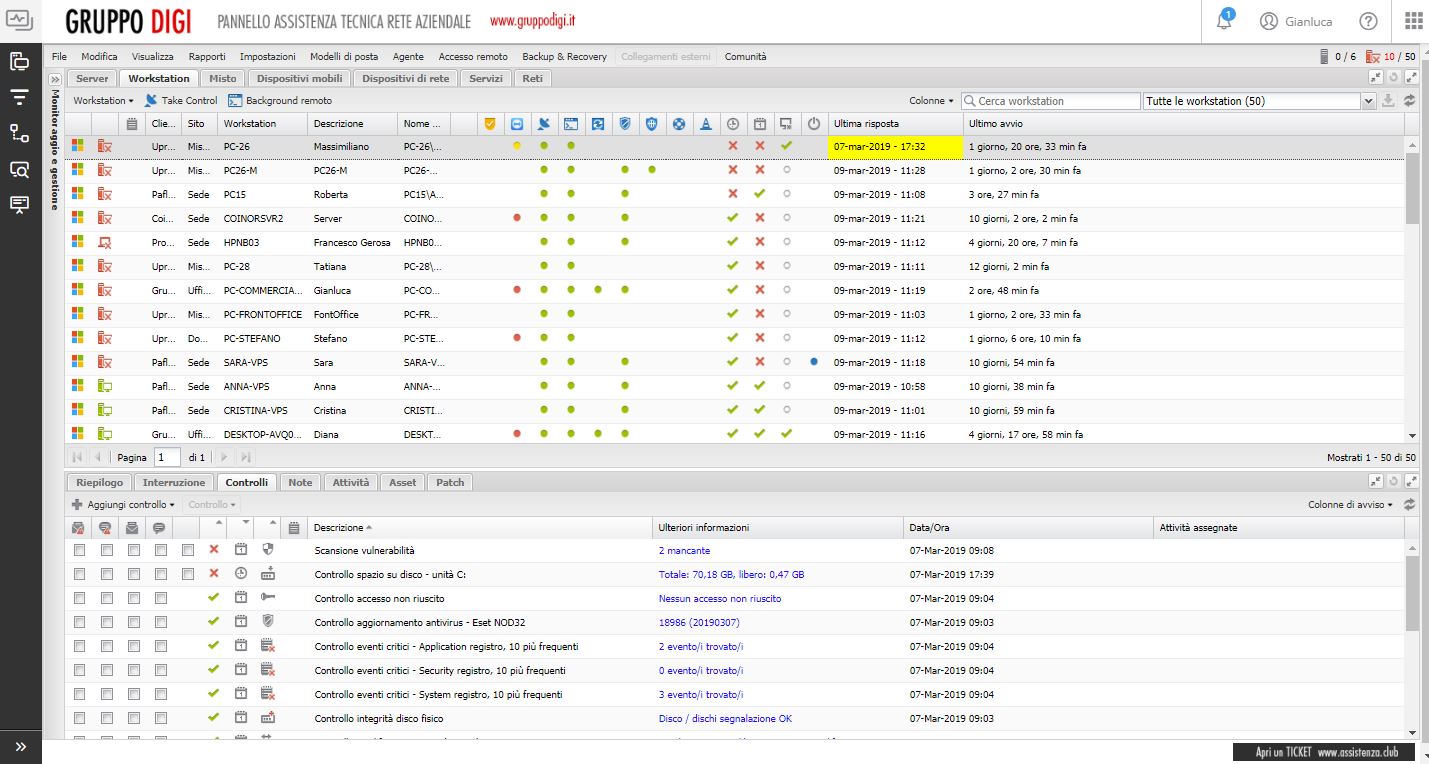Click the monitoring dashboard icon at top-left
Screen dimensions: 1429x764
click(20, 20)
